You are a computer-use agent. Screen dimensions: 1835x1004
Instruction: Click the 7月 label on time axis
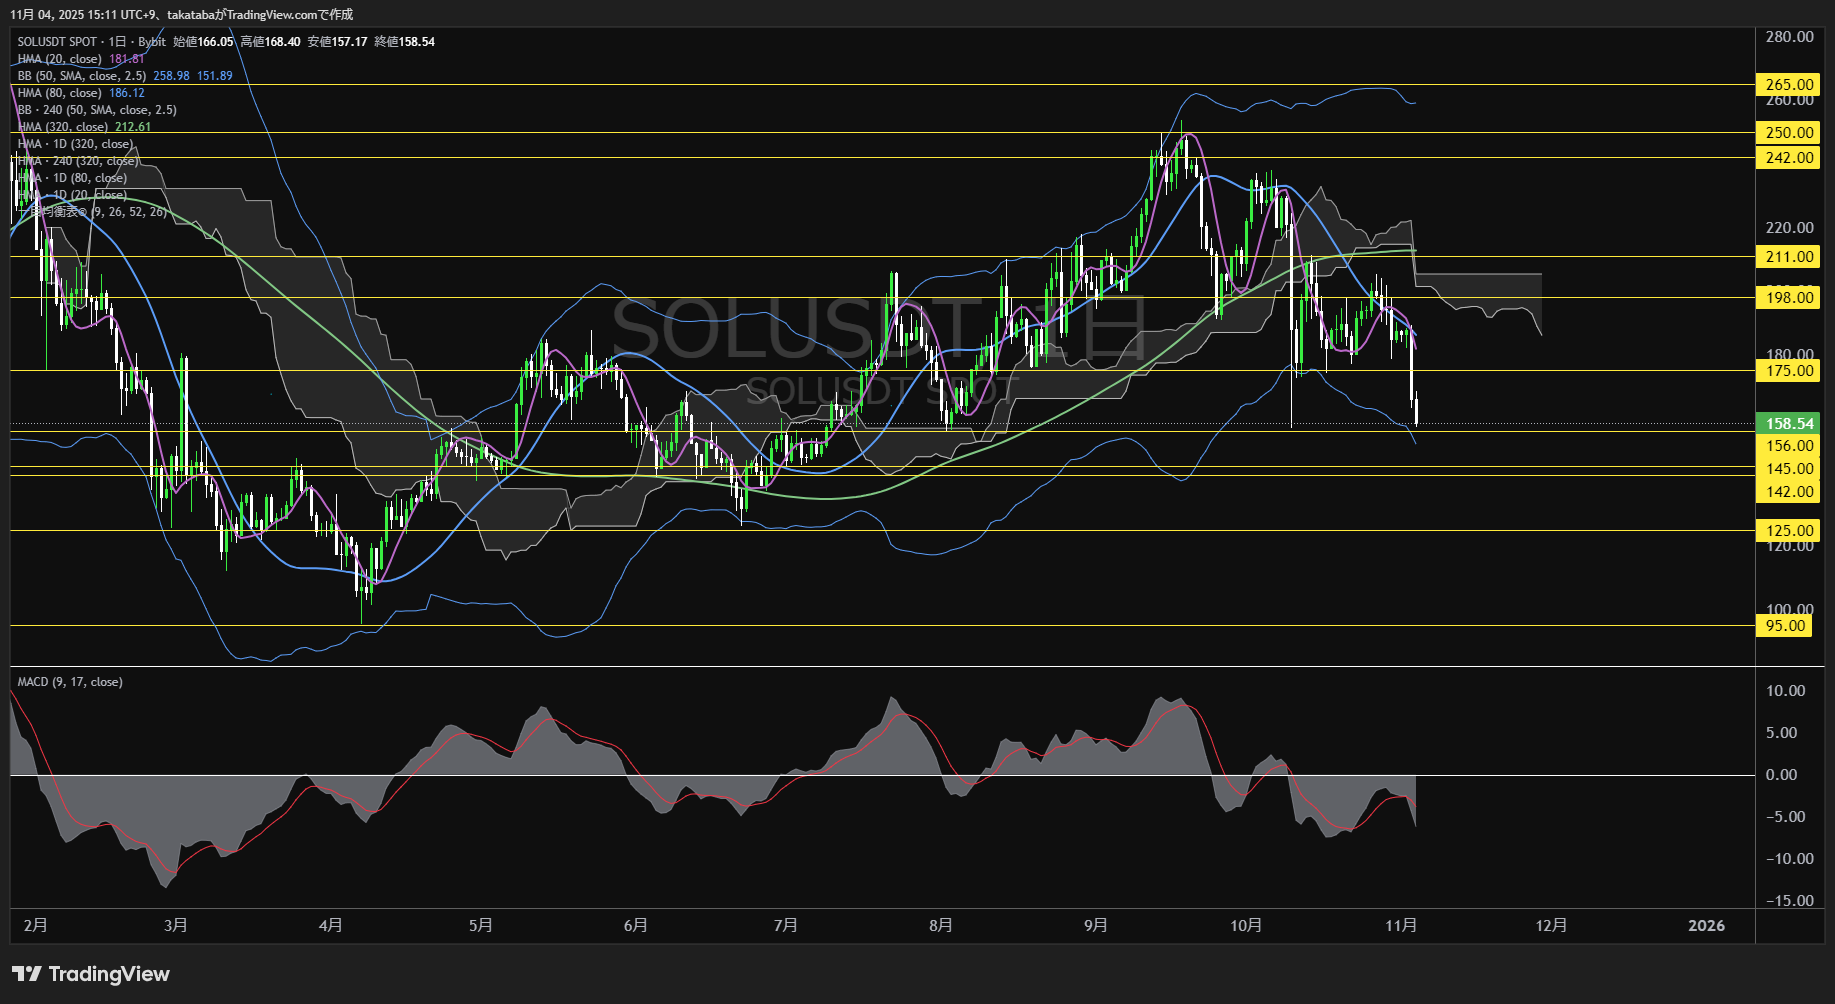786,926
